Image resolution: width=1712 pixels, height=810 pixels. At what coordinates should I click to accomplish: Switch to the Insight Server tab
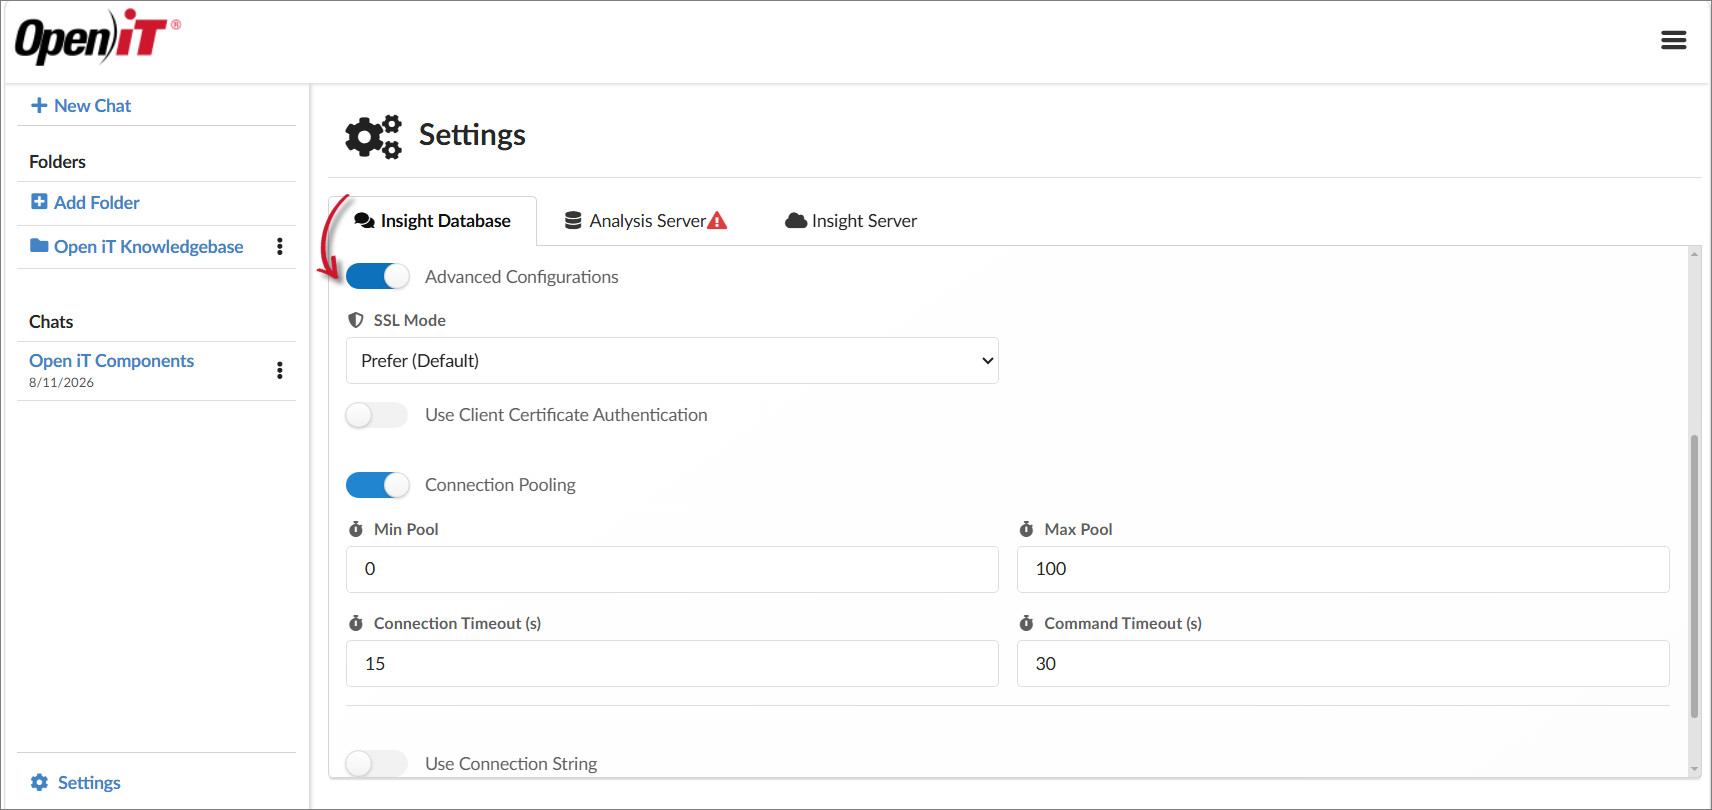click(851, 221)
